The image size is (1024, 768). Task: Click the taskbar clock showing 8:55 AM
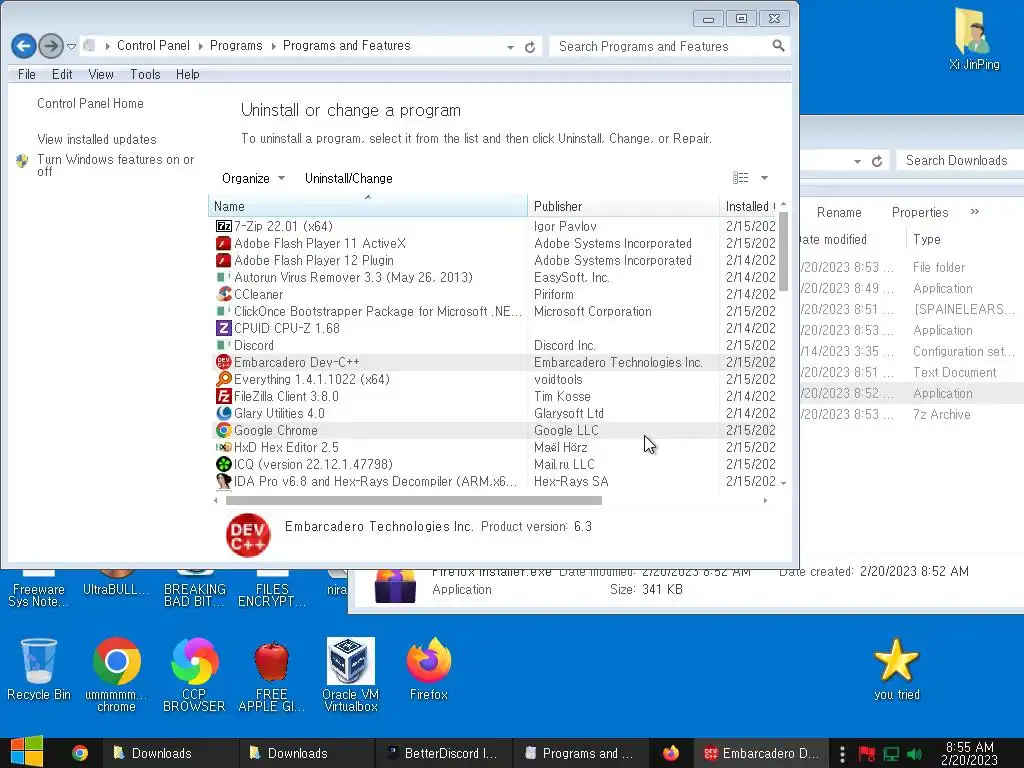(x=969, y=753)
